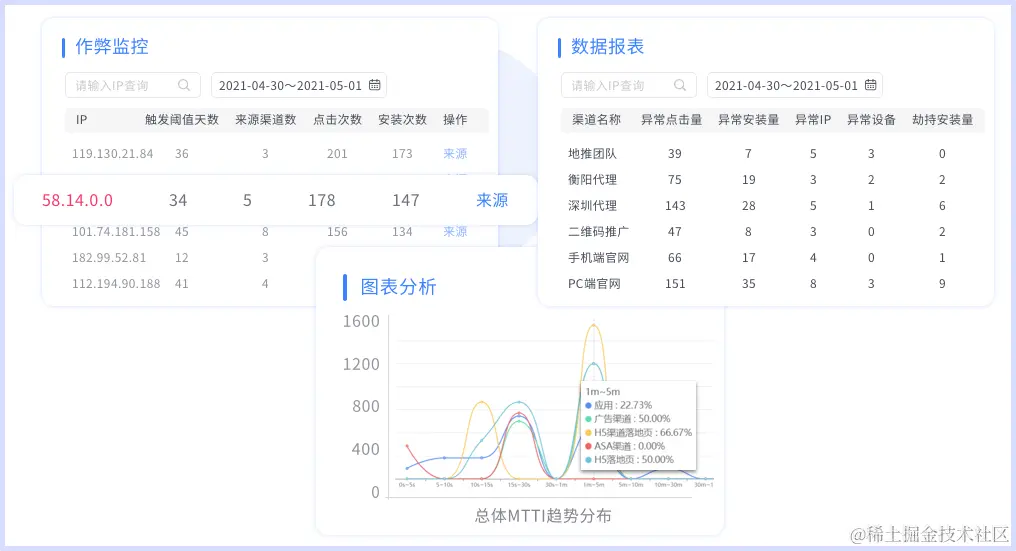Click 来源 link for IP 101.74.181.158
The image size is (1016, 551).
point(455,231)
